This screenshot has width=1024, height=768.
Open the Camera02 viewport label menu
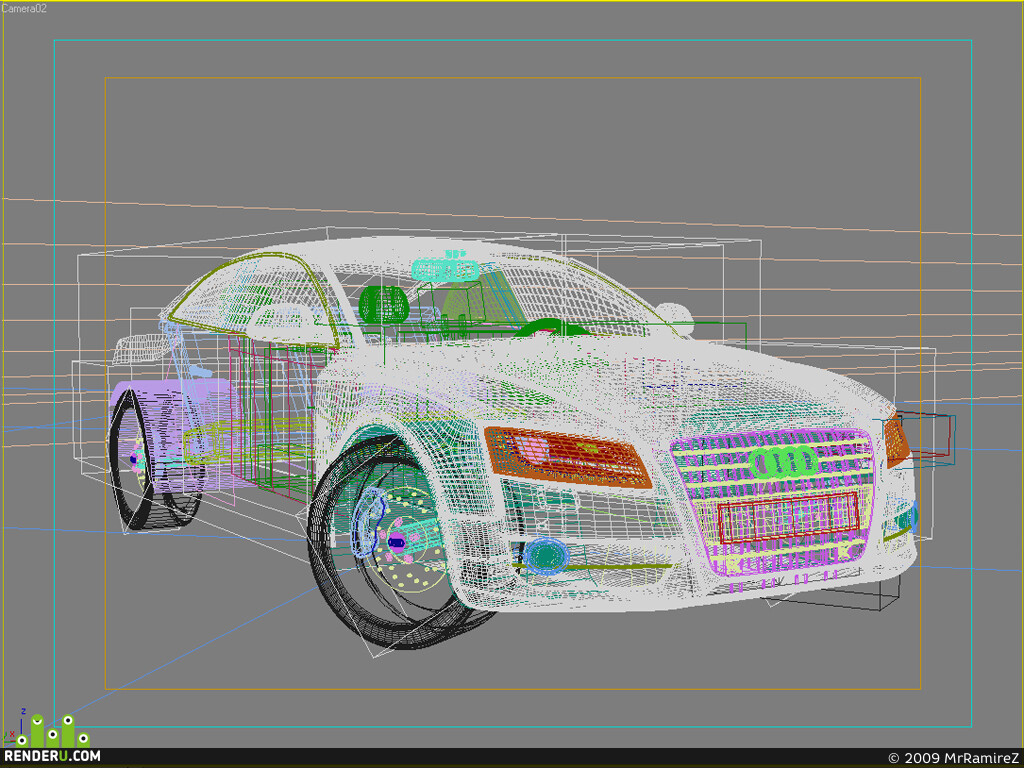click(24, 8)
